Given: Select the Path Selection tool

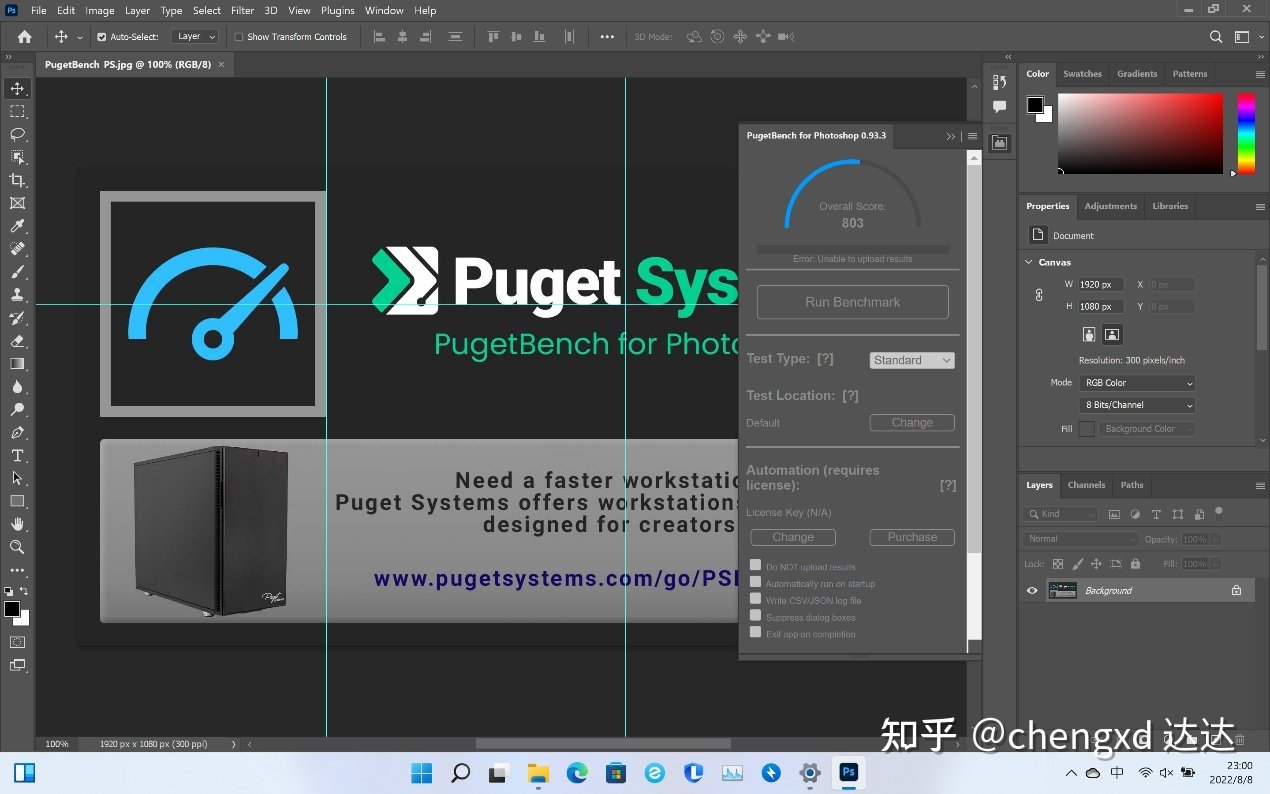Looking at the screenshot, I should click(x=17, y=478).
